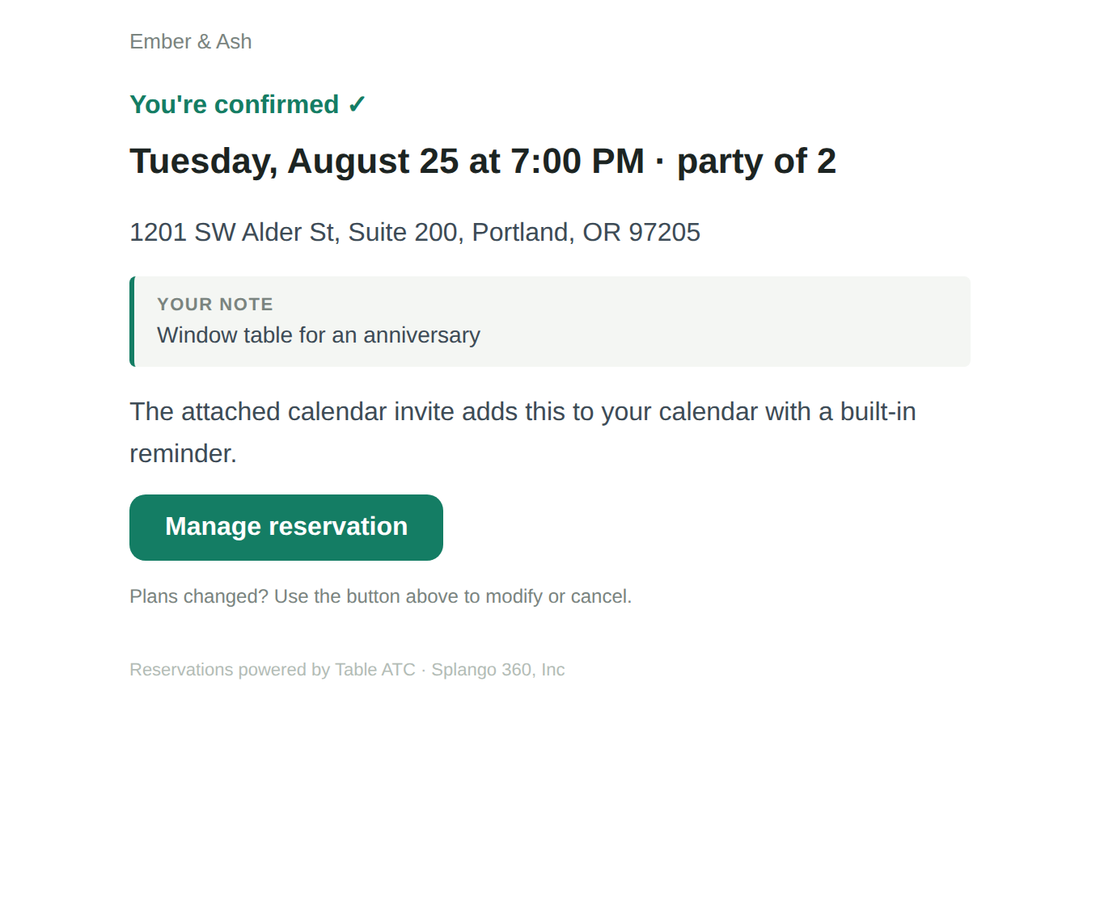Click "Splango 360, Inc" in the footer
The height and width of the screenshot is (913, 1100).
click(x=498, y=670)
